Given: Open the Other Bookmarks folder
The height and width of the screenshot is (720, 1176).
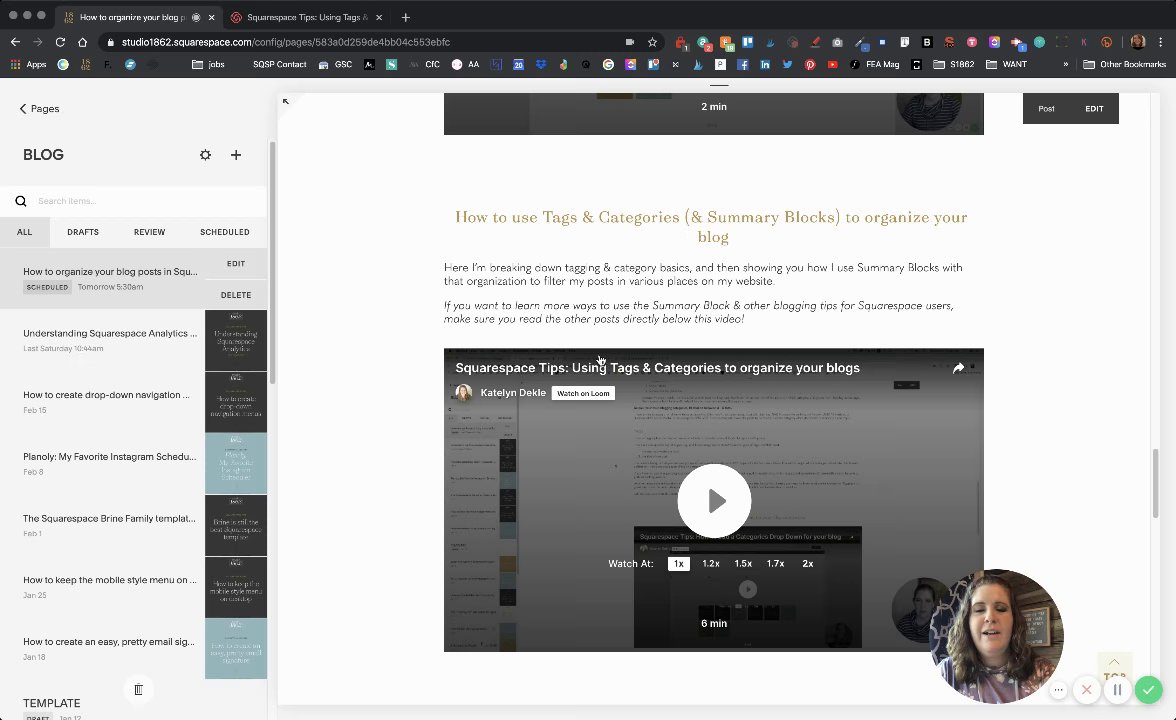Looking at the screenshot, I should pyautogui.click(x=1124, y=64).
